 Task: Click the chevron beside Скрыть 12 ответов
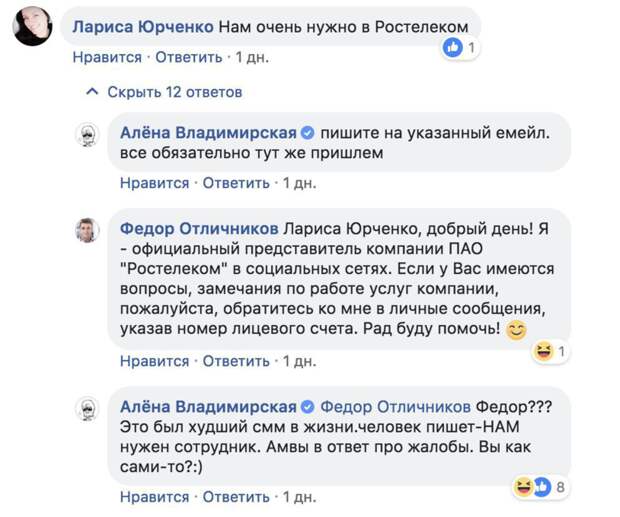(x=92, y=93)
